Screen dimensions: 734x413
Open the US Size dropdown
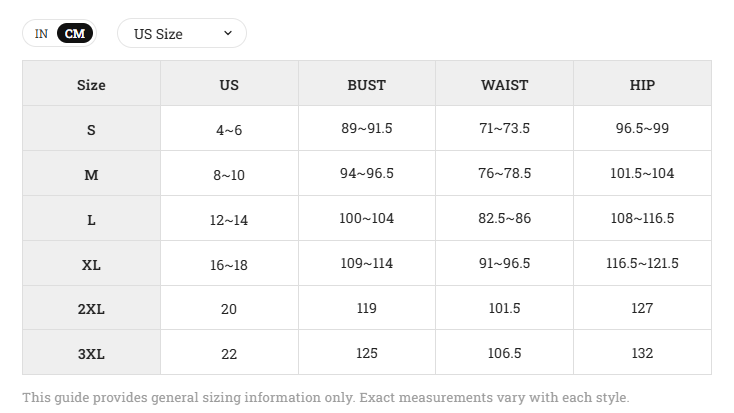pyautogui.click(x=182, y=33)
